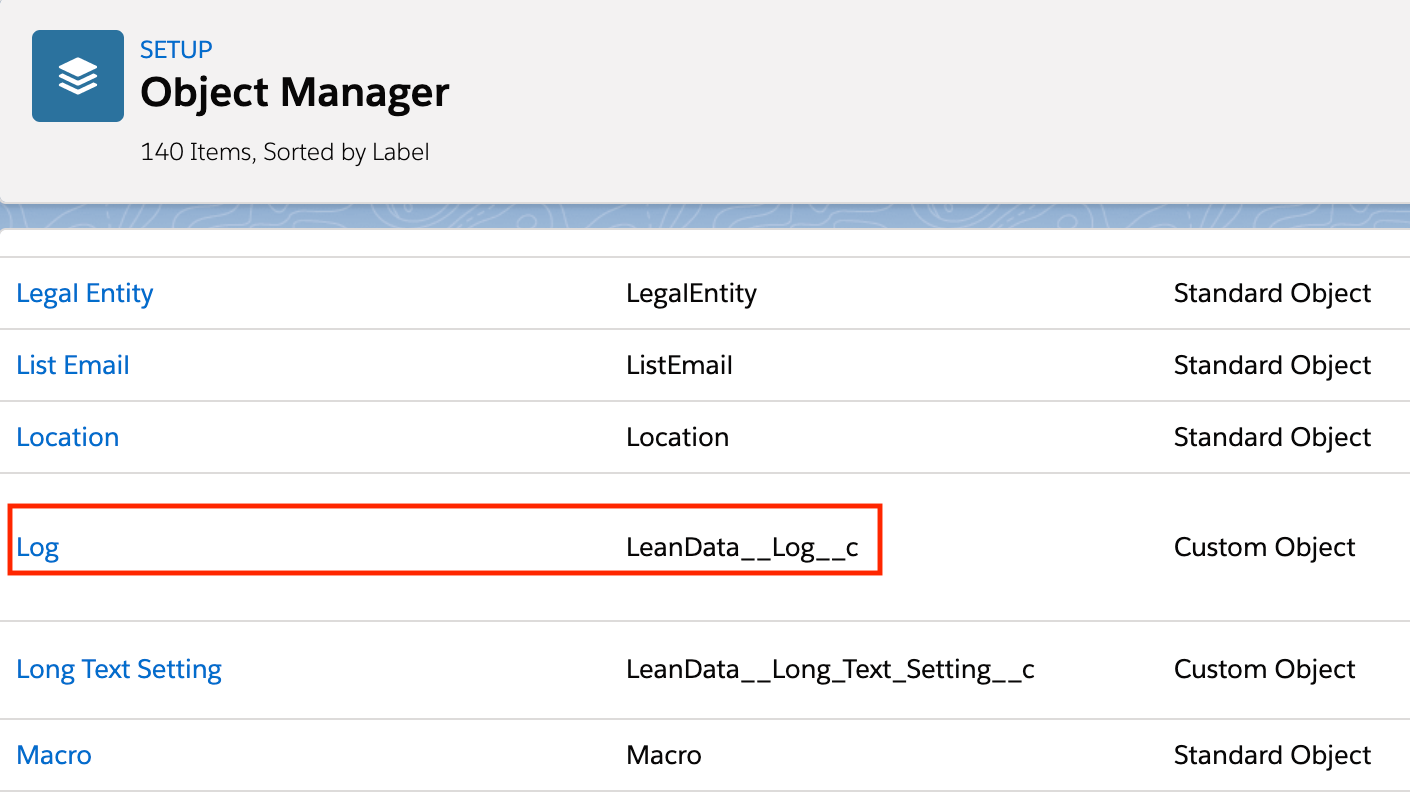The height and width of the screenshot is (798, 1410).
Task: Click Standard Object type in Legal Entity row
Action: (x=1272, y=293)
